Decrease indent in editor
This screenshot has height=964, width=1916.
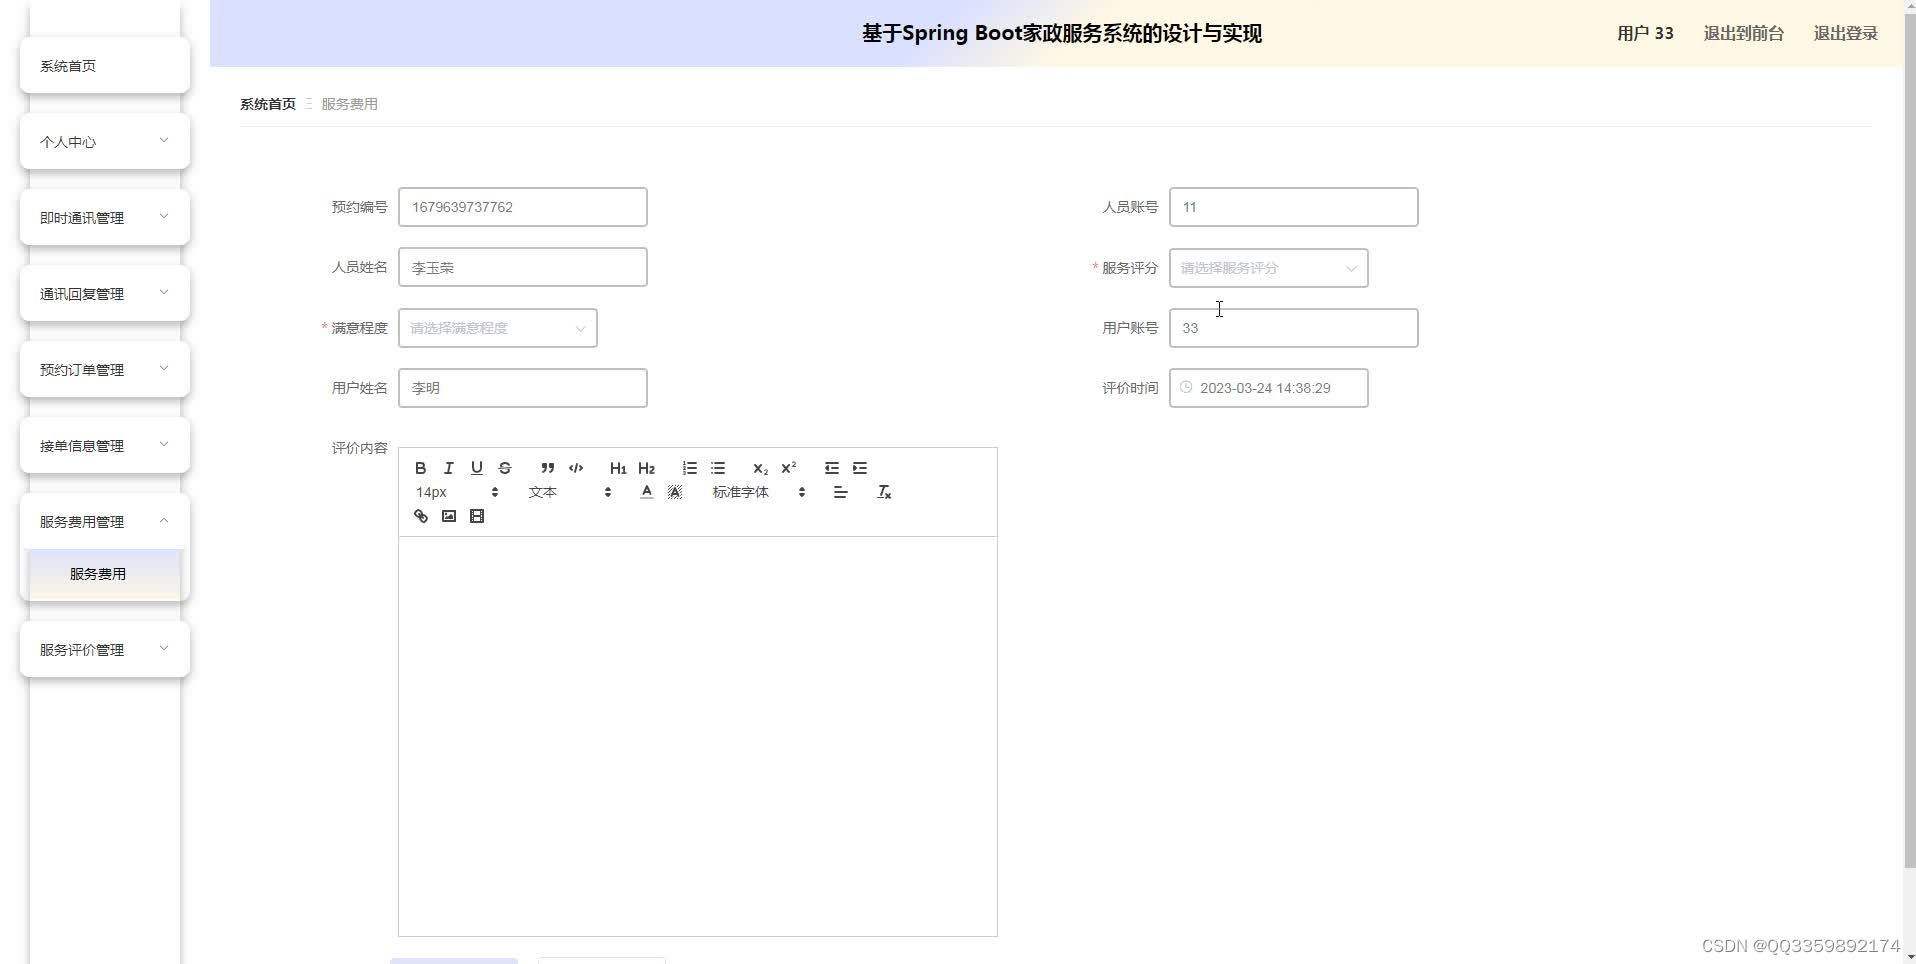(831, 468)
